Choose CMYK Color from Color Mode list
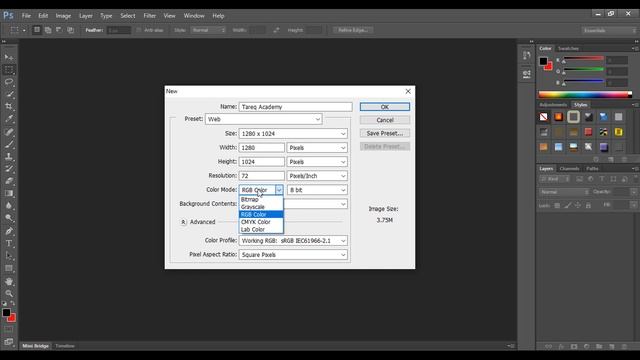Image resolution: width=640 pixels, height=360 pixels. pos(261,222)
